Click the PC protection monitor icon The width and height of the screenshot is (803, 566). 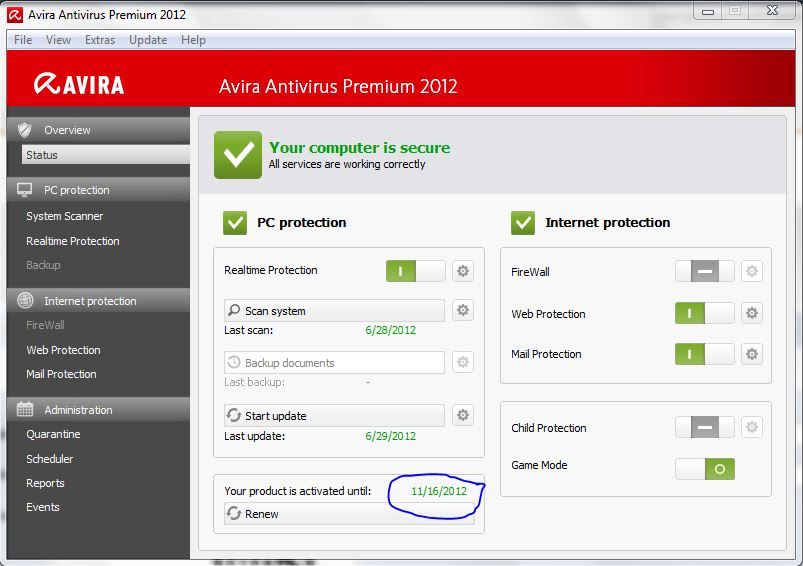point(24,190)
